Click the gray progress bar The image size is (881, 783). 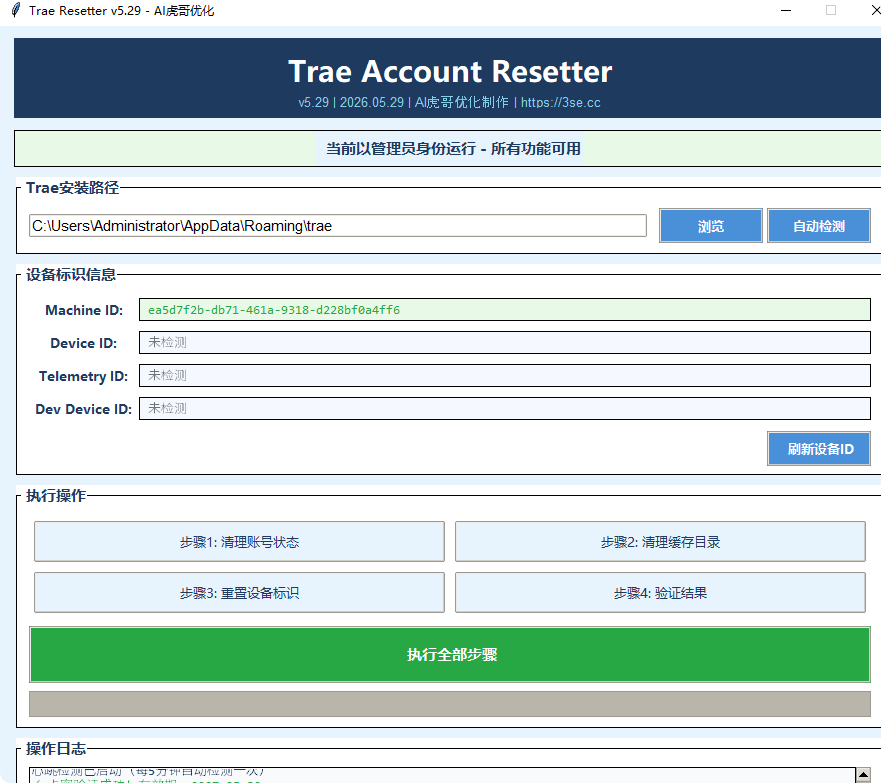coord(450,704)
